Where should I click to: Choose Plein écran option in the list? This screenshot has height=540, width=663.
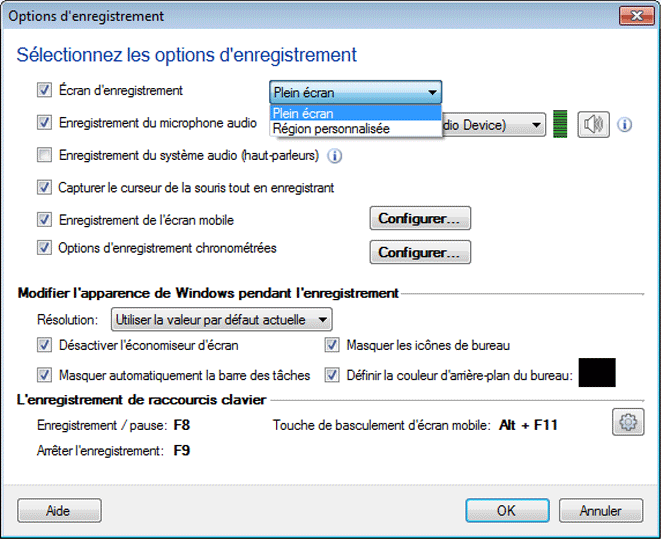pyautogui.click(x=304, y=113)
